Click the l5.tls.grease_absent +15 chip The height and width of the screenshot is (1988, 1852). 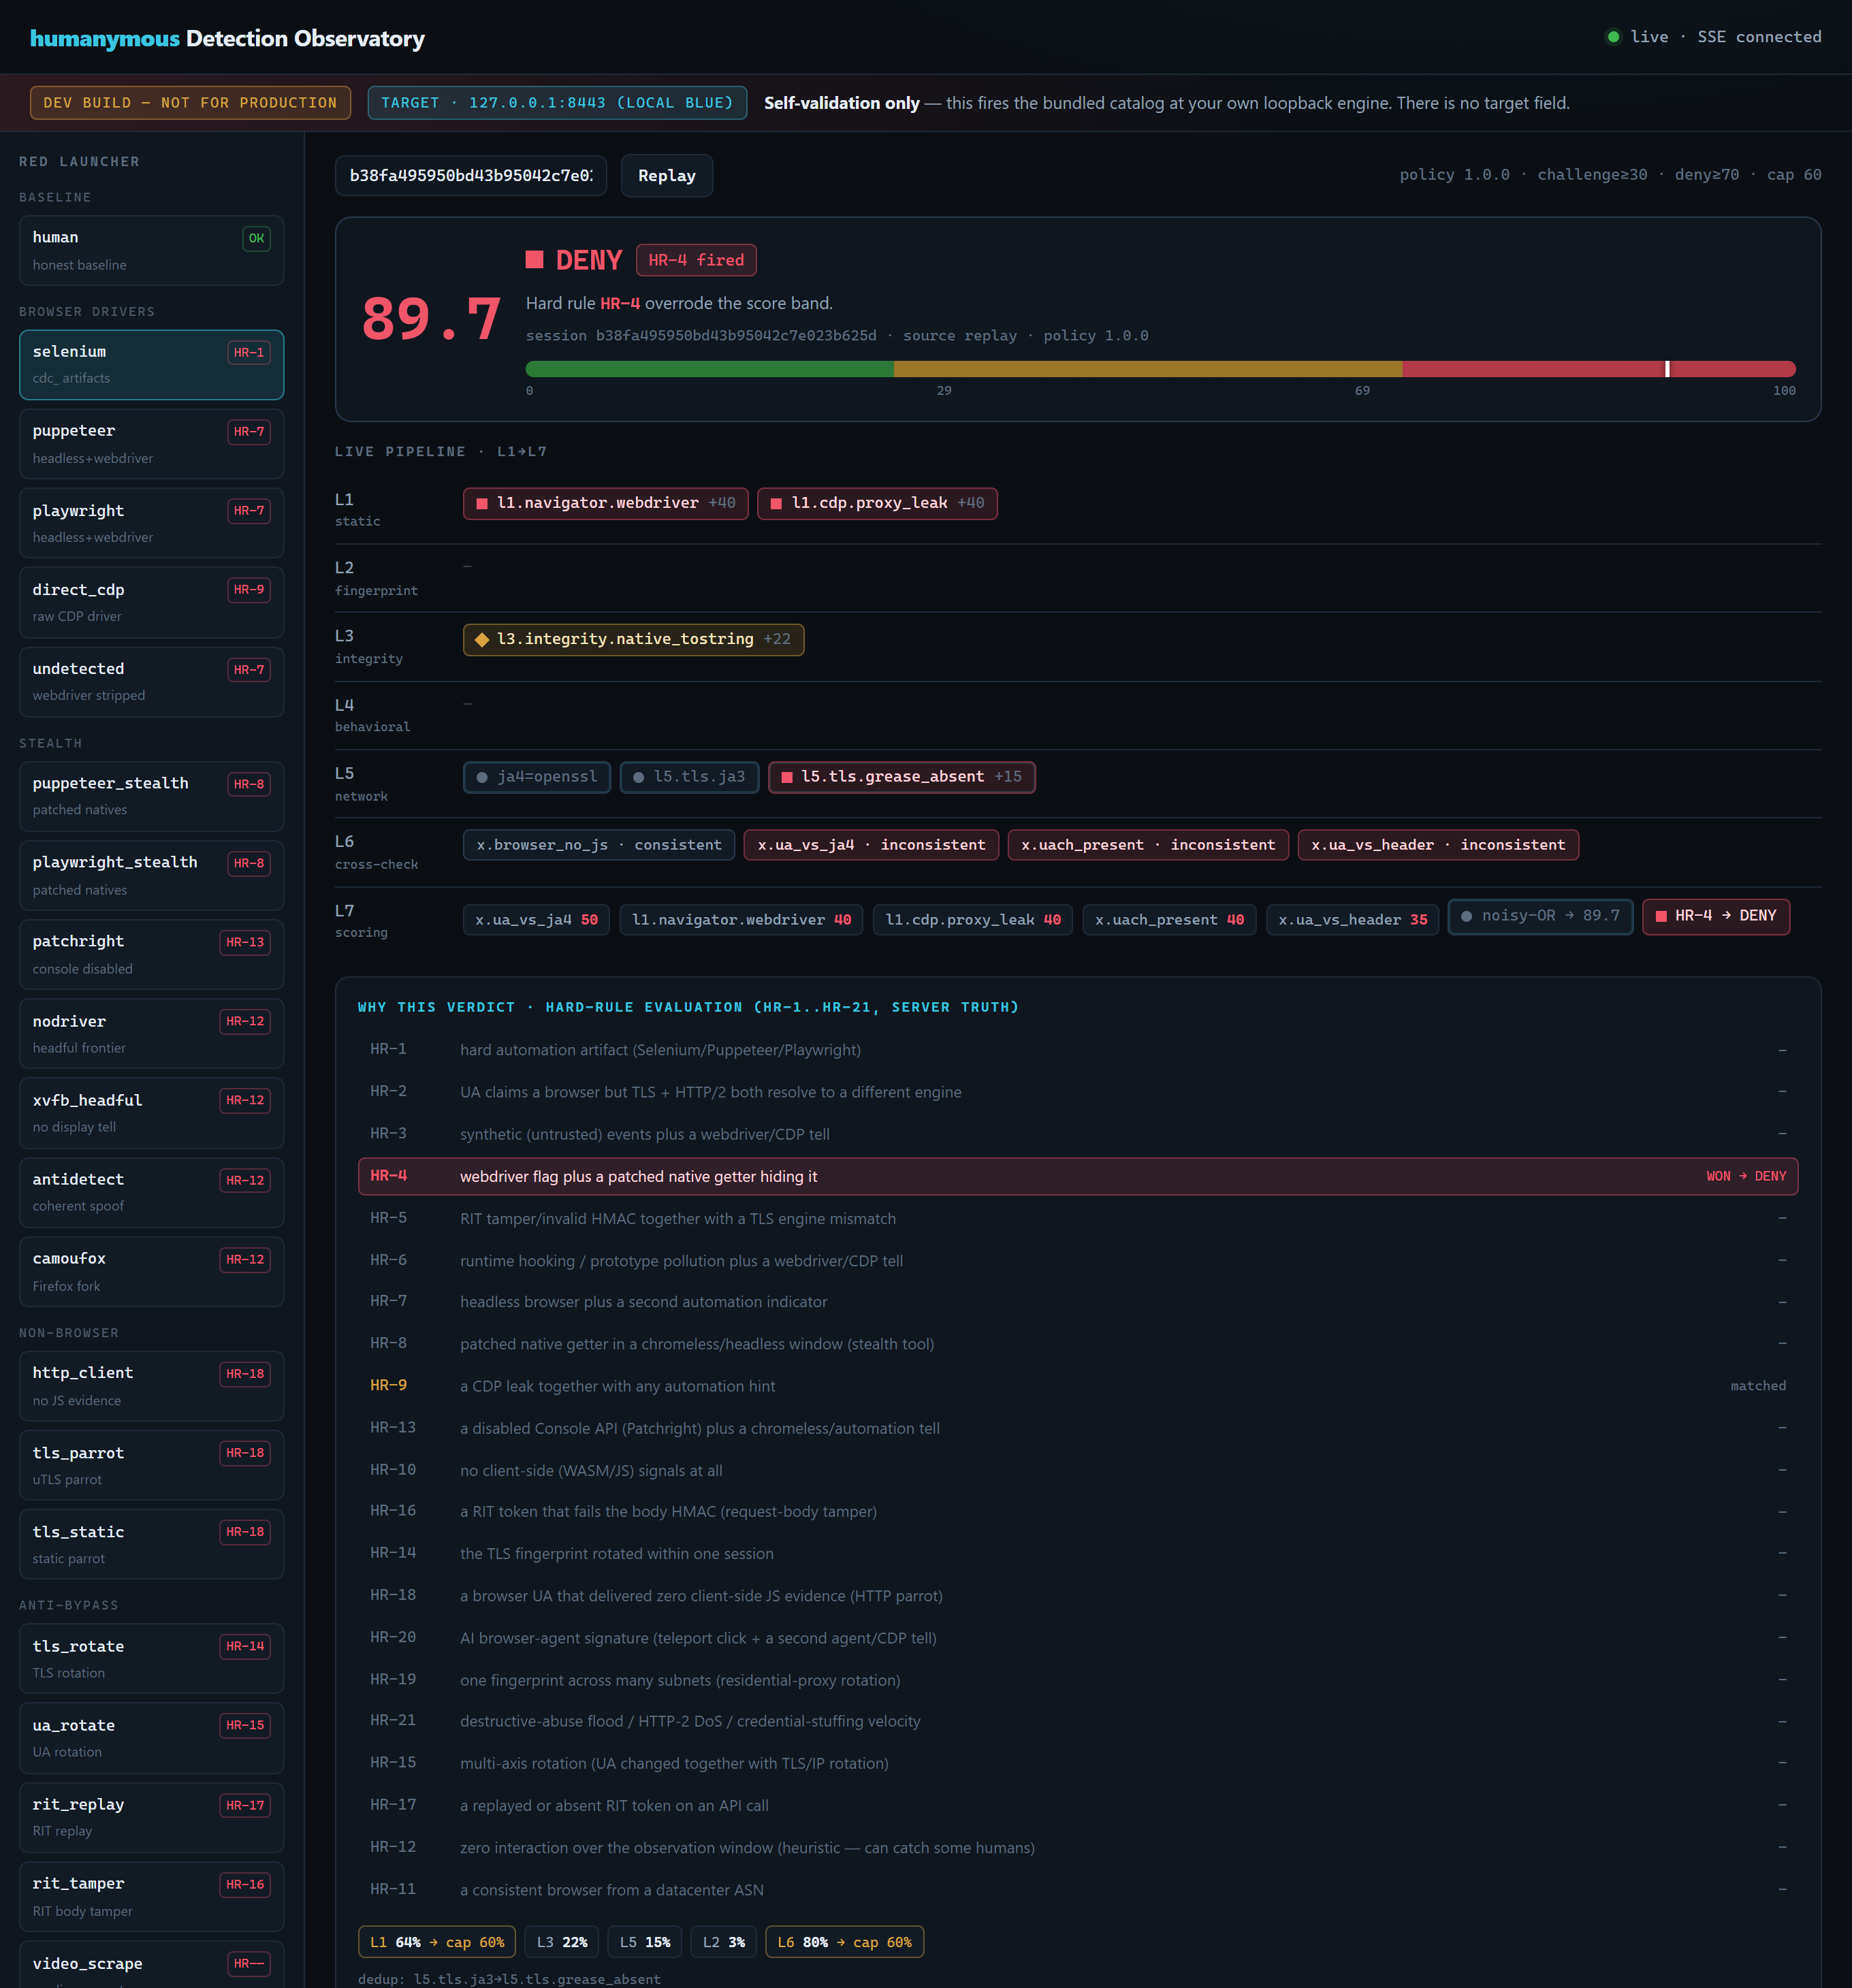pos(901,777)
